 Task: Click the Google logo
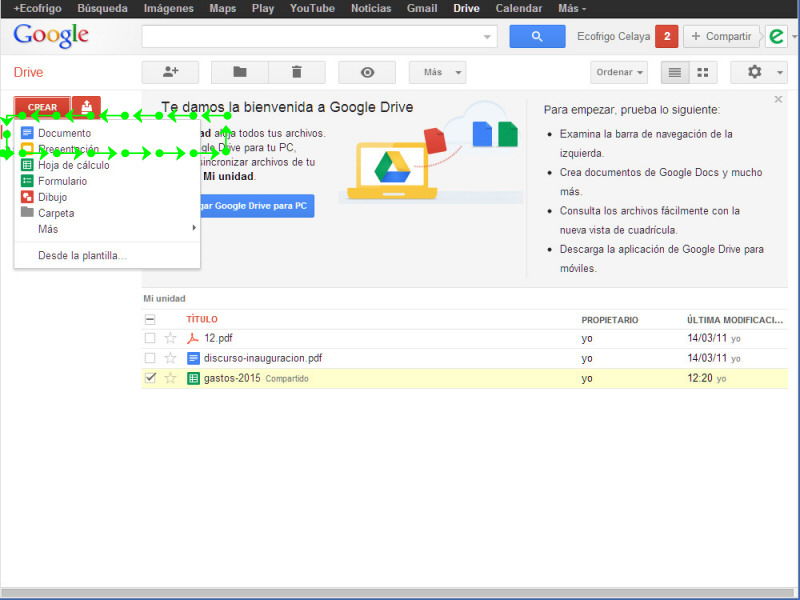[51, 36]
